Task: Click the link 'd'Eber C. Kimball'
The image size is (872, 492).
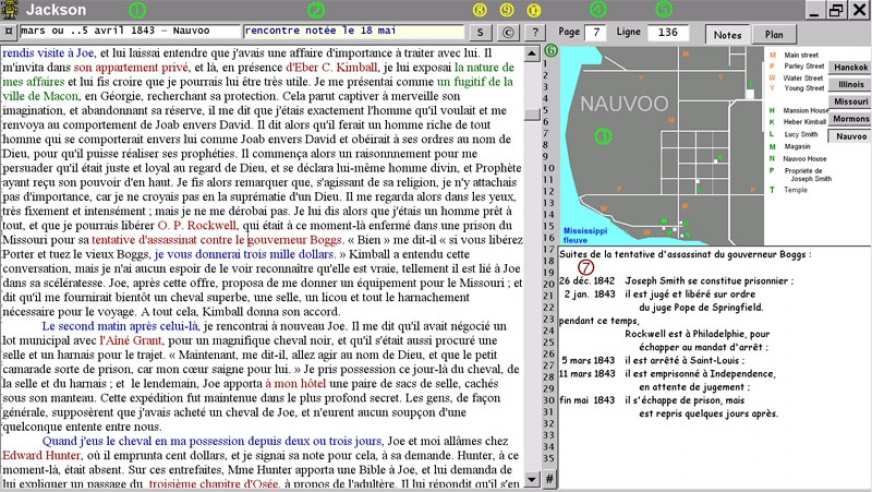Action: coord(331,68)
